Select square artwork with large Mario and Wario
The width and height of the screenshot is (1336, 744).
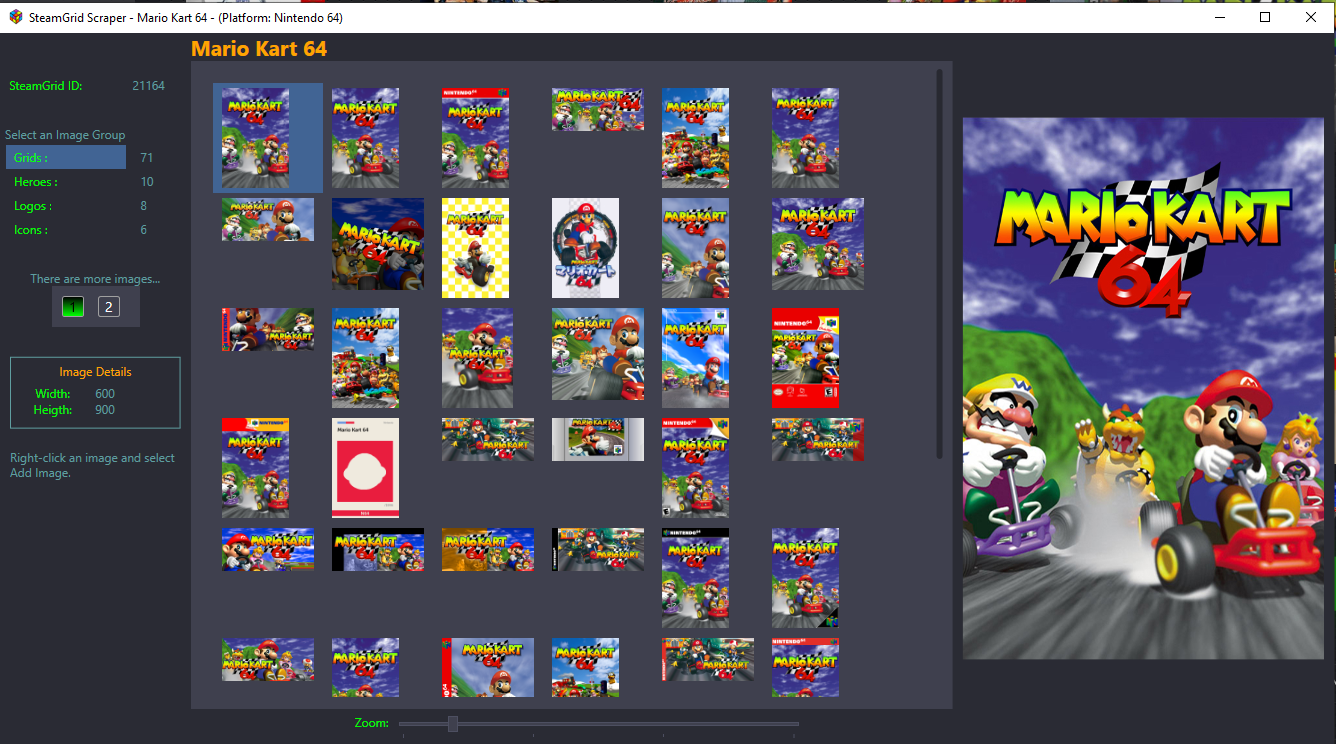click(x=598, y=354)
